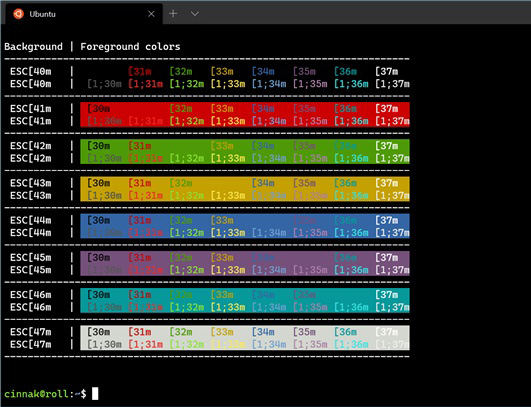Click [36m on the white background
The image size is (531, 407).
pyautogui.click(x=346, y=333)
